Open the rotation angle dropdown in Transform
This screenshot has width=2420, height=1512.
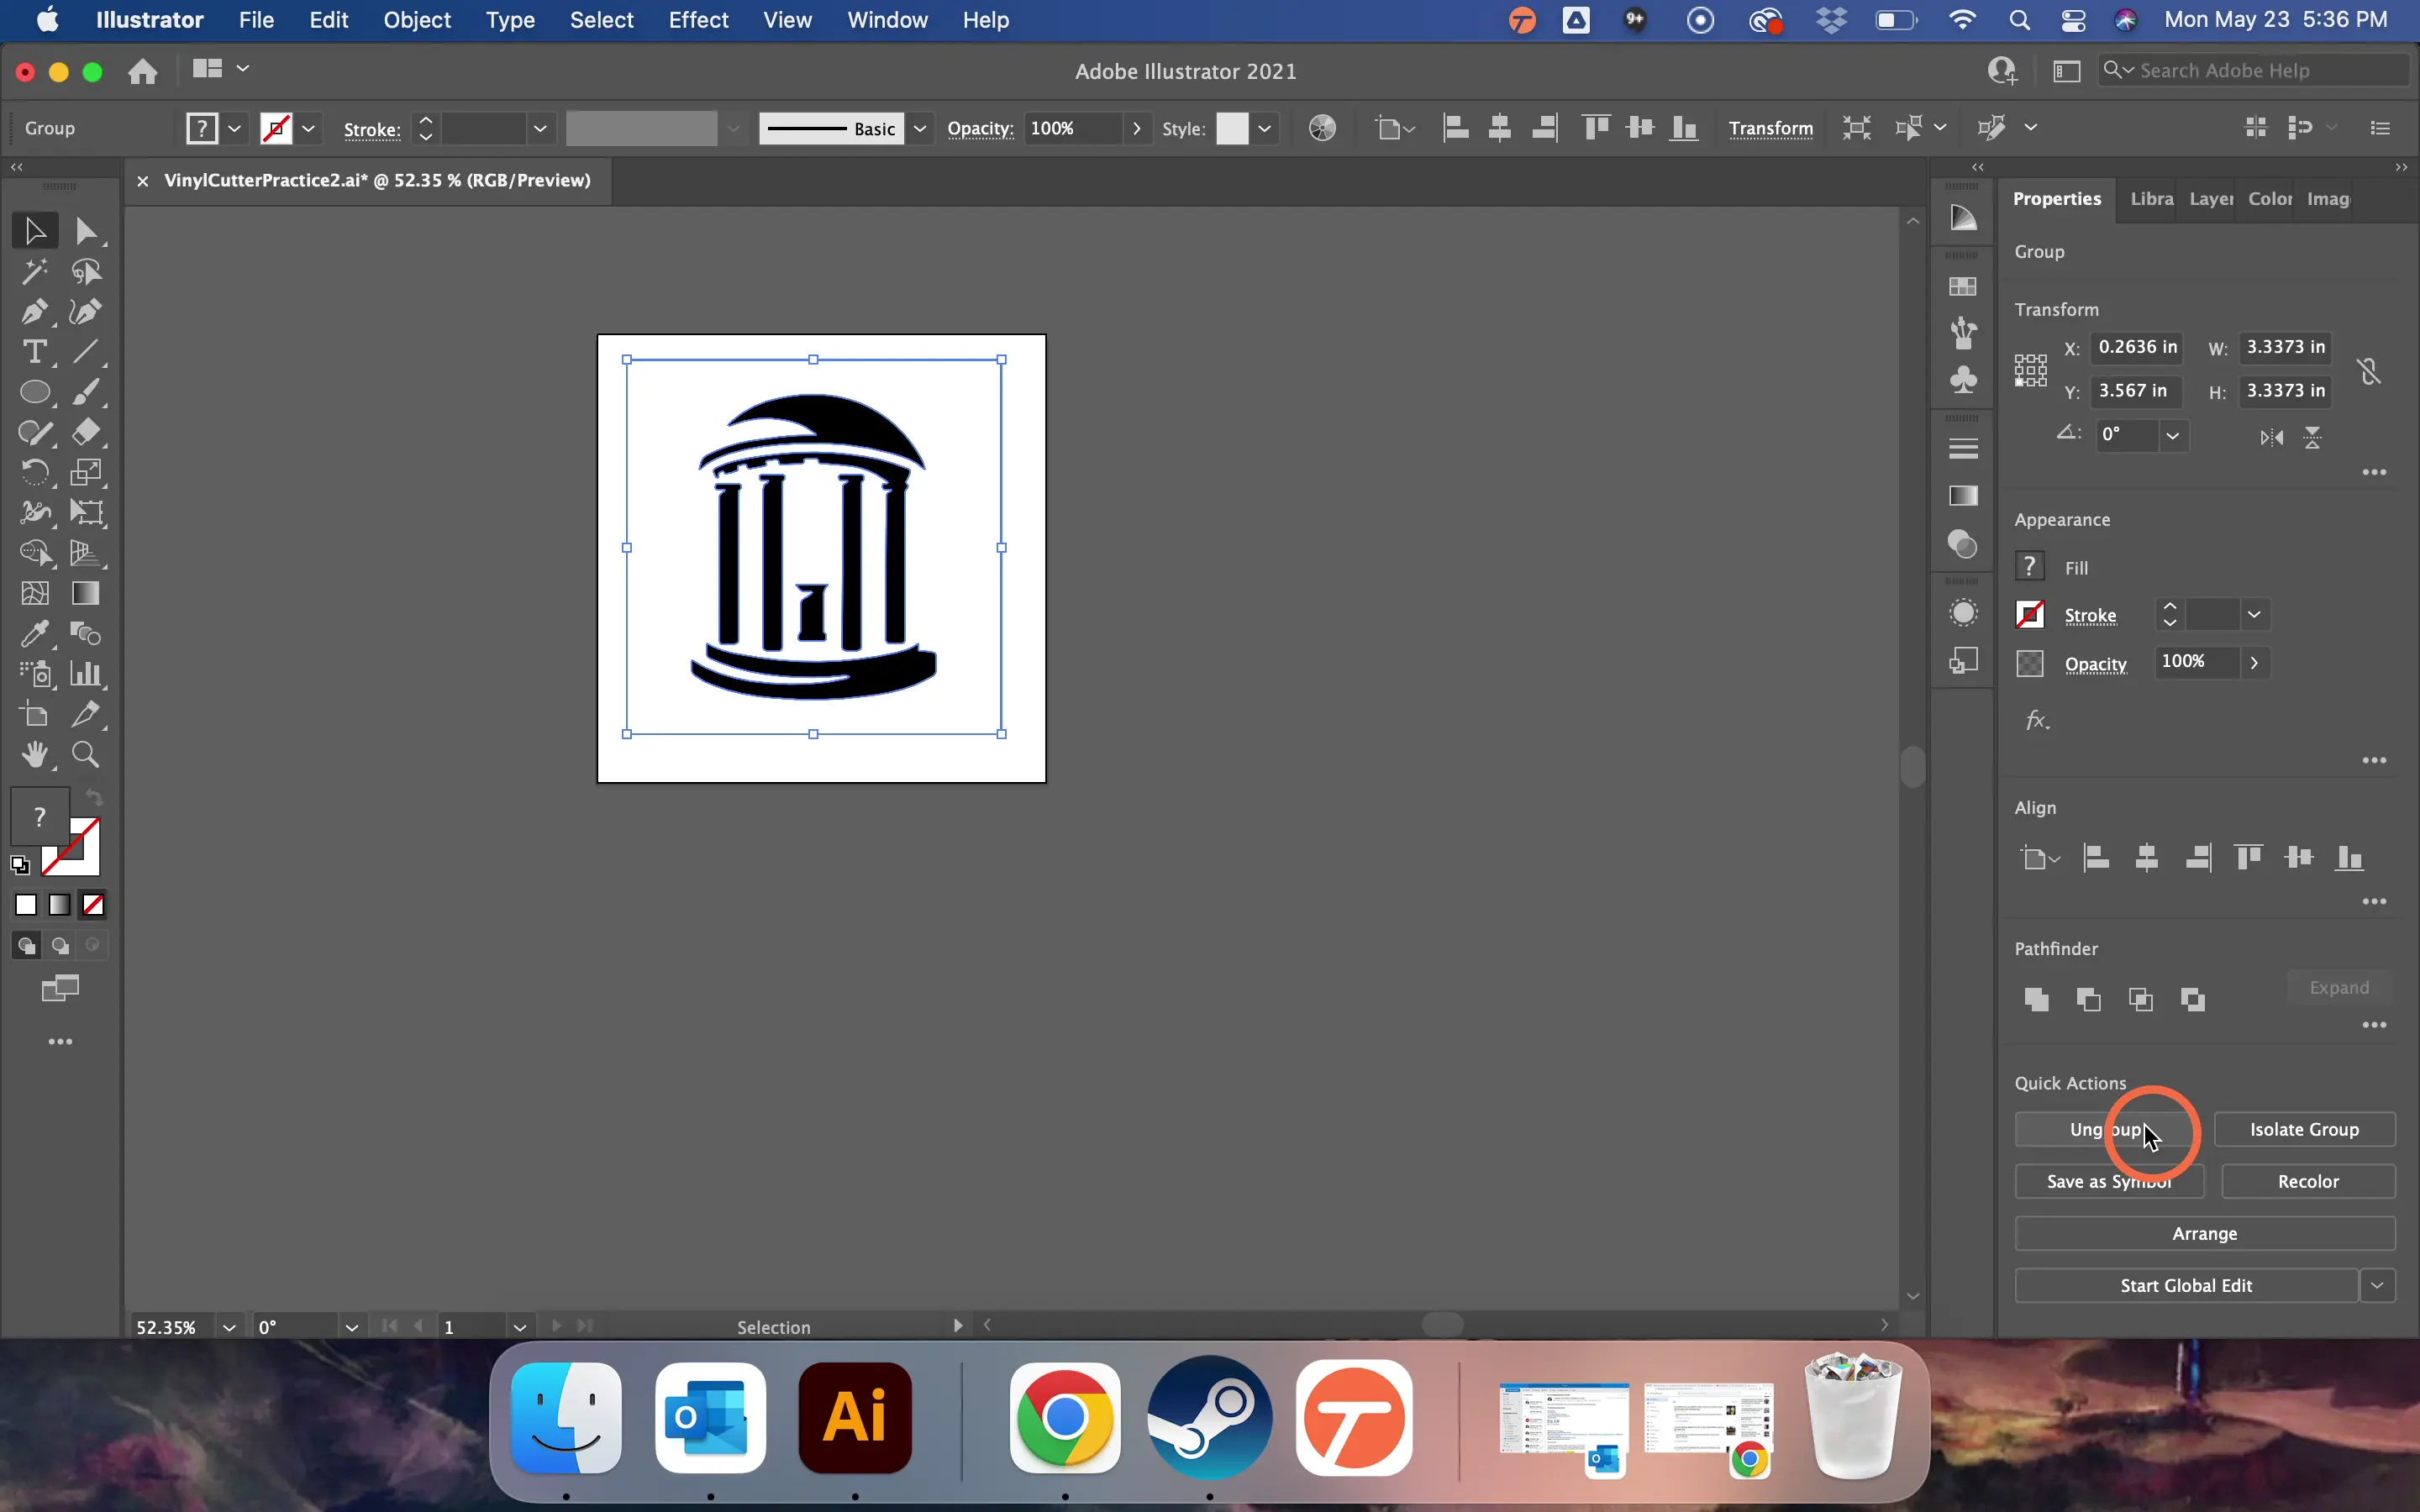click(x=2172, y=435)
